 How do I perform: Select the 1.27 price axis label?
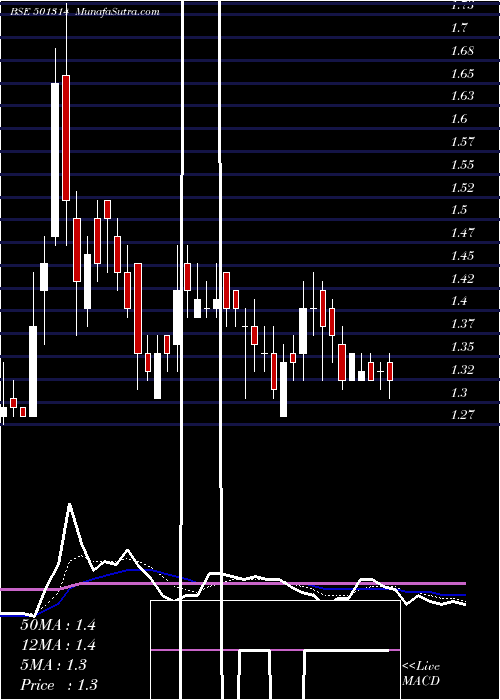click(x=462, y=415)
